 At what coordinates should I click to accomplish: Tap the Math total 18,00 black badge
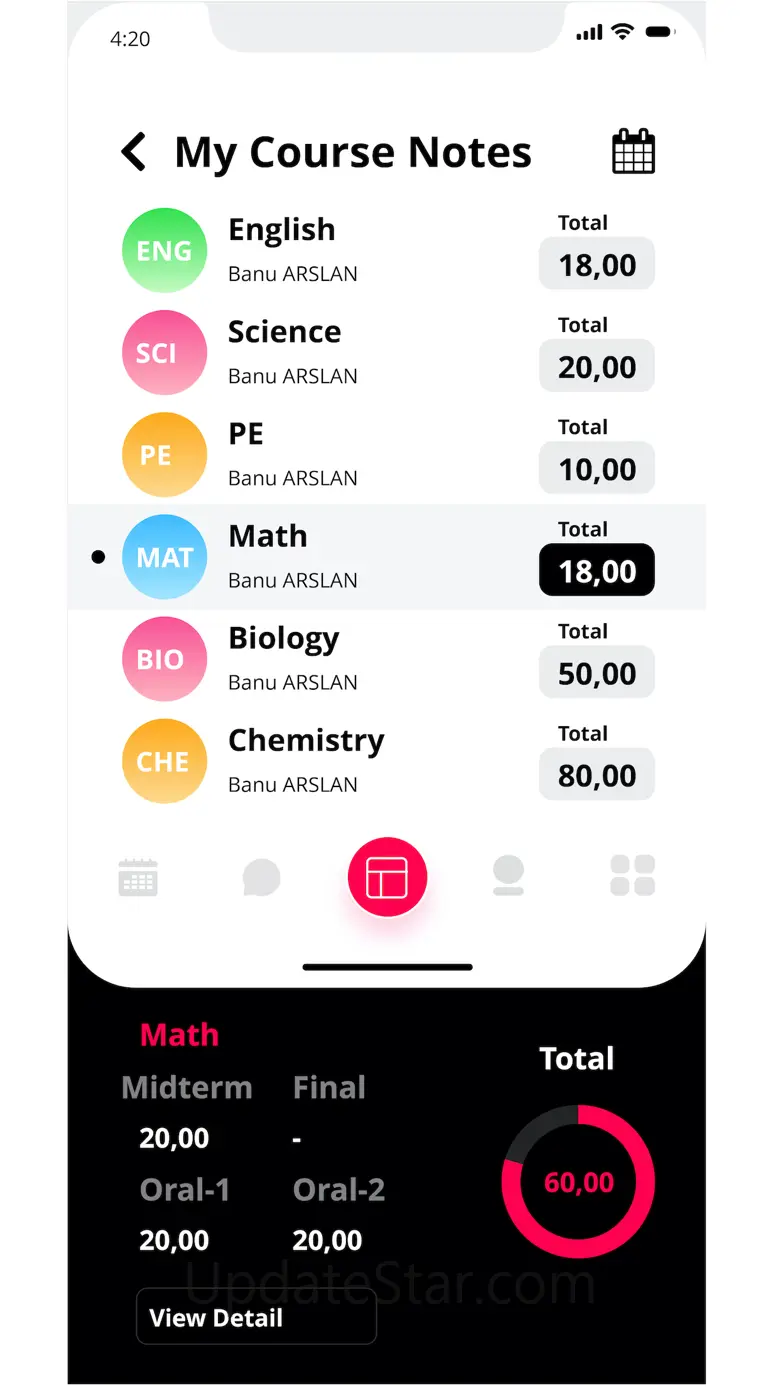(x=597, y=571)
